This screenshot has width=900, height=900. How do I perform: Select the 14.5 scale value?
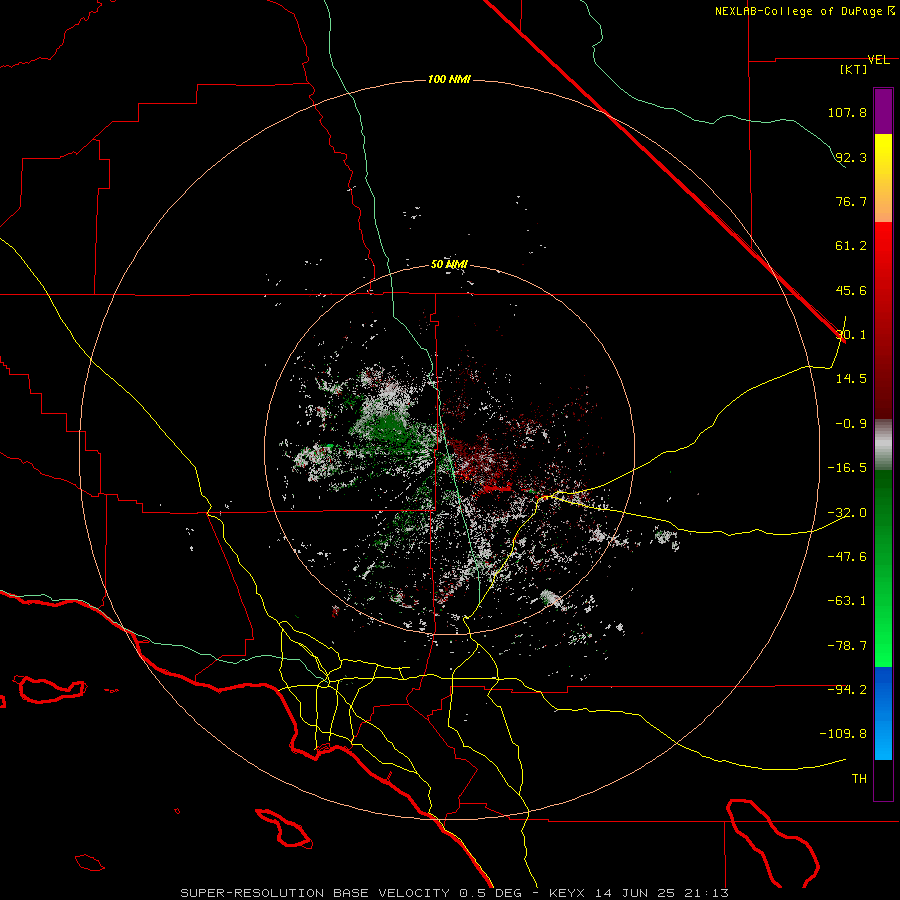coord(851,379)
